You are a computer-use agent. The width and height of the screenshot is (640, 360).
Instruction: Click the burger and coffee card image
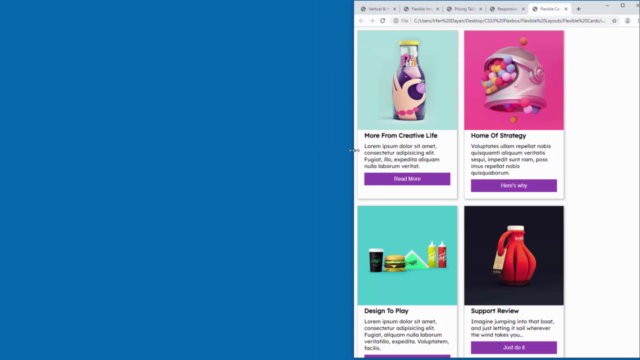407,256
